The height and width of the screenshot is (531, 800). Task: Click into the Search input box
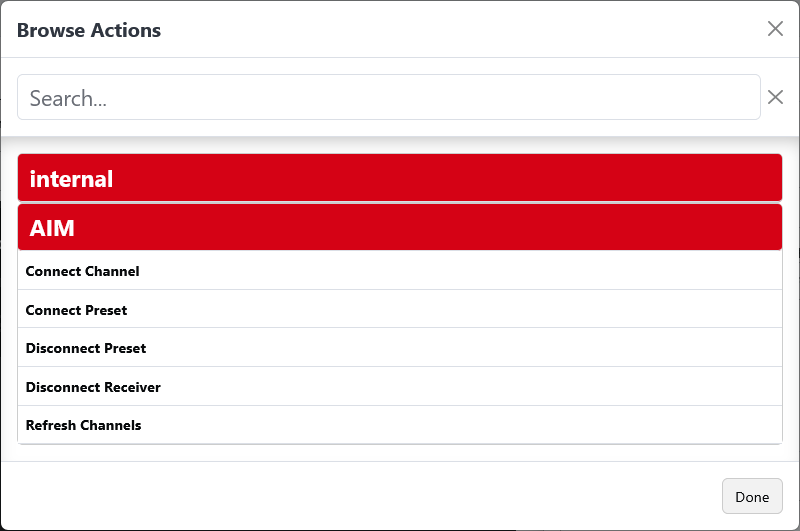[388, 97]
